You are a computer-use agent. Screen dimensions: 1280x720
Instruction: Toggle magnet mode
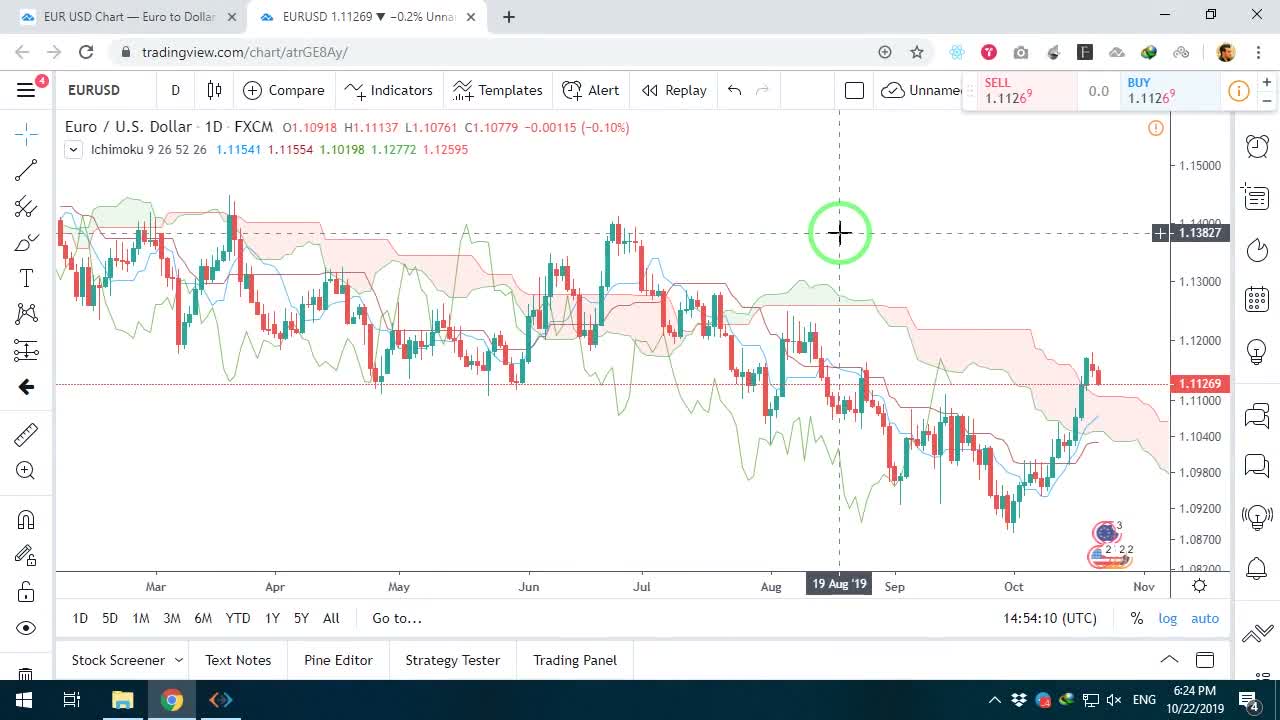(x=26, y=519)
